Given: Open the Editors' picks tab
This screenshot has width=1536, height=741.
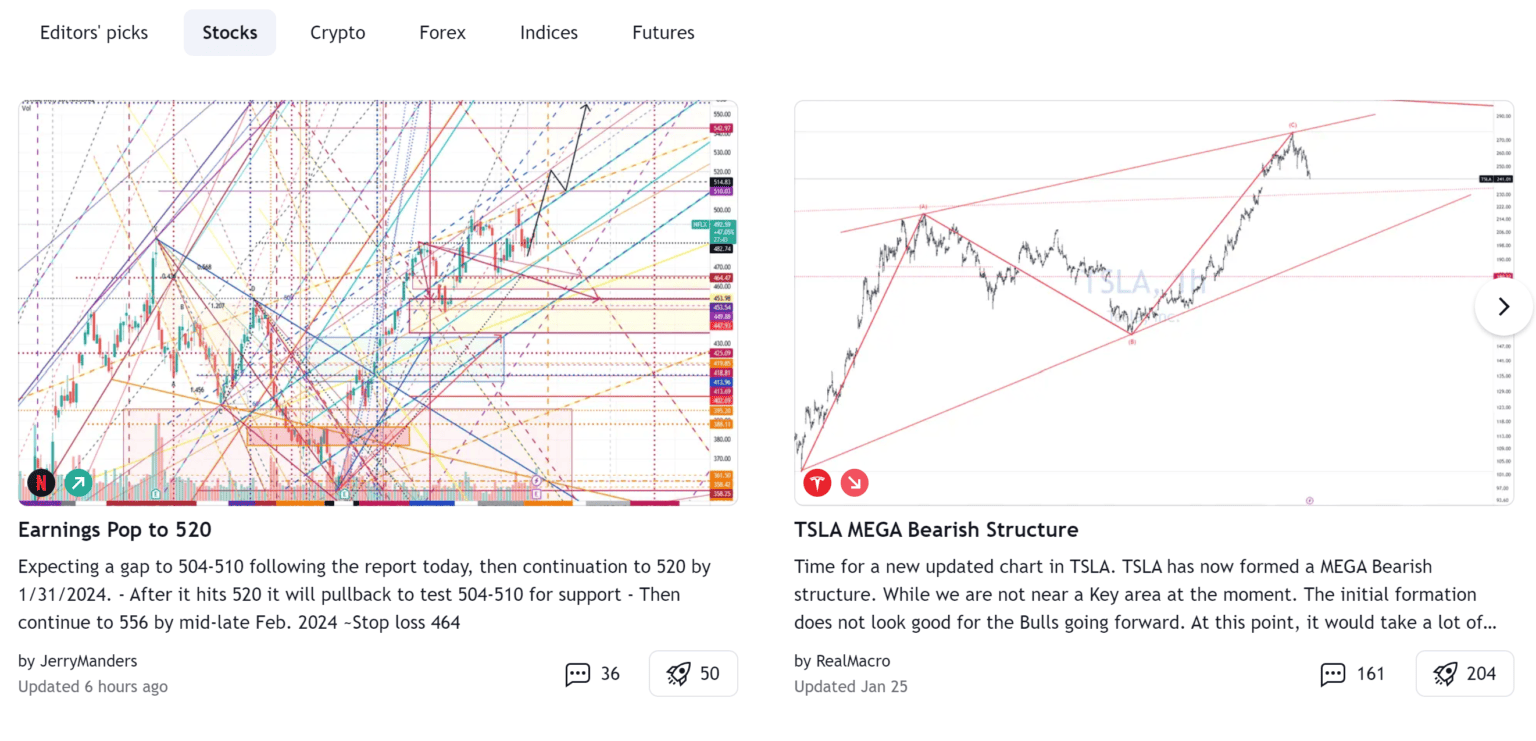Looking at the screenshot, I should click(93, 32).
